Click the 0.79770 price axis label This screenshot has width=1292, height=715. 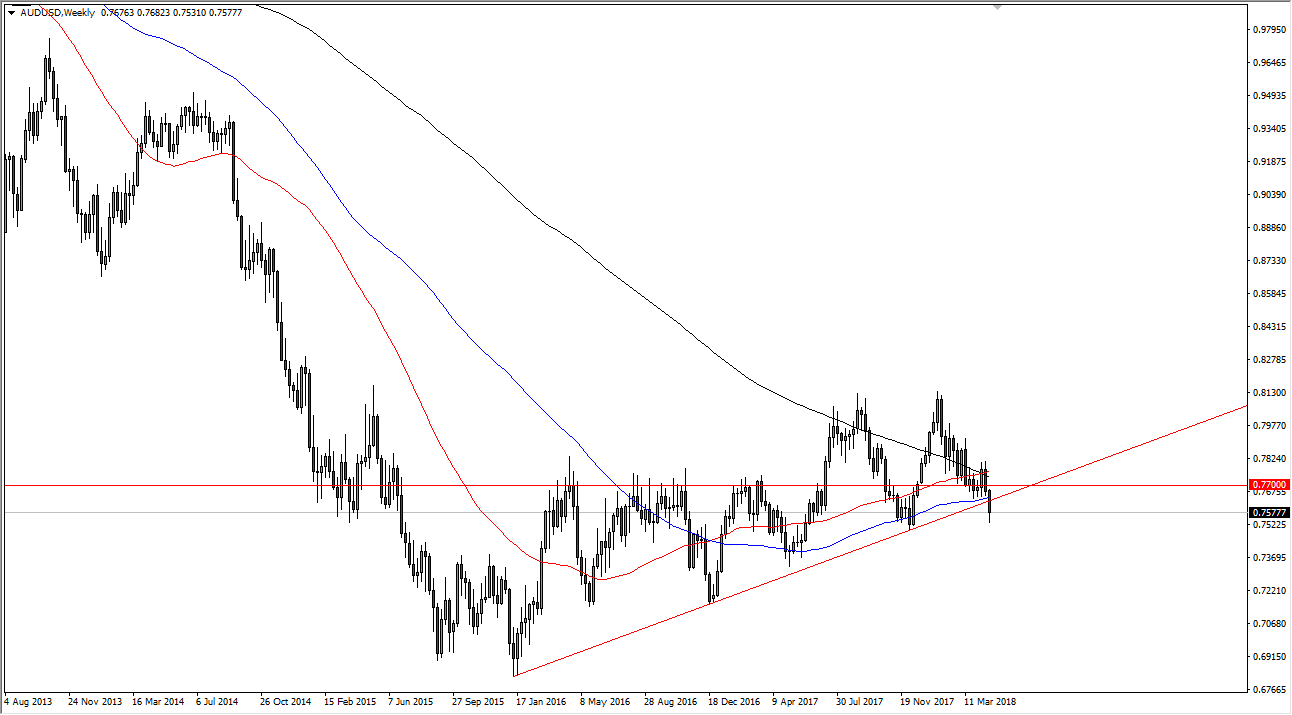point(1267,426)
